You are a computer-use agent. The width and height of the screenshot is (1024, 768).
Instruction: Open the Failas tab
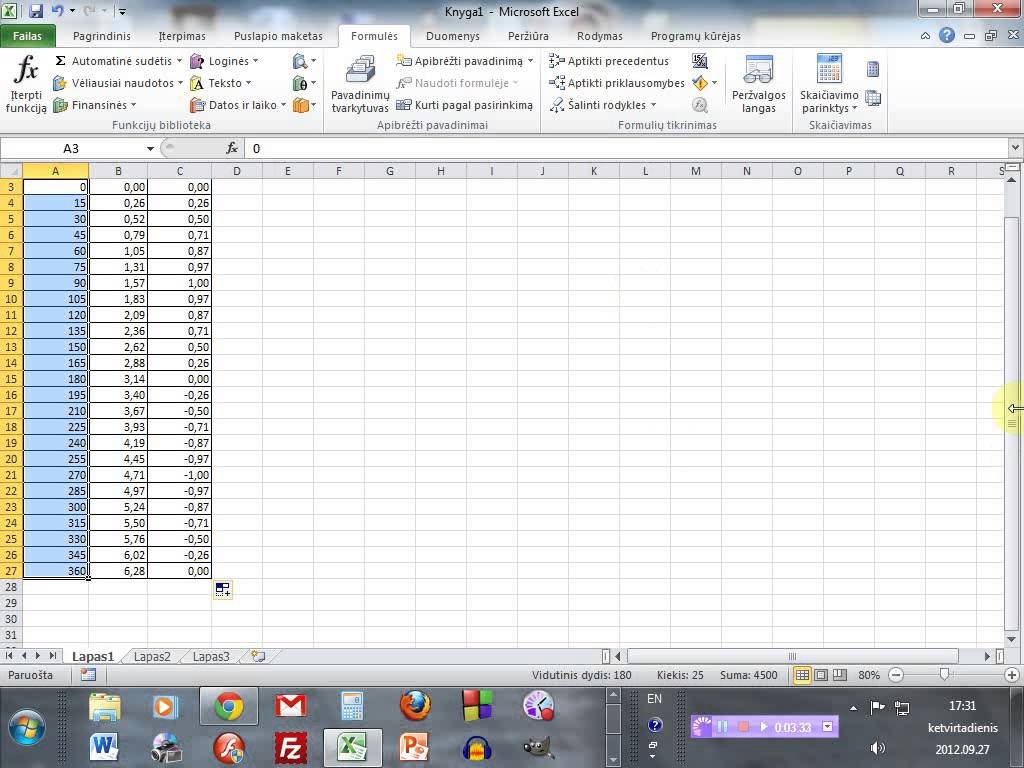point(27,36)
